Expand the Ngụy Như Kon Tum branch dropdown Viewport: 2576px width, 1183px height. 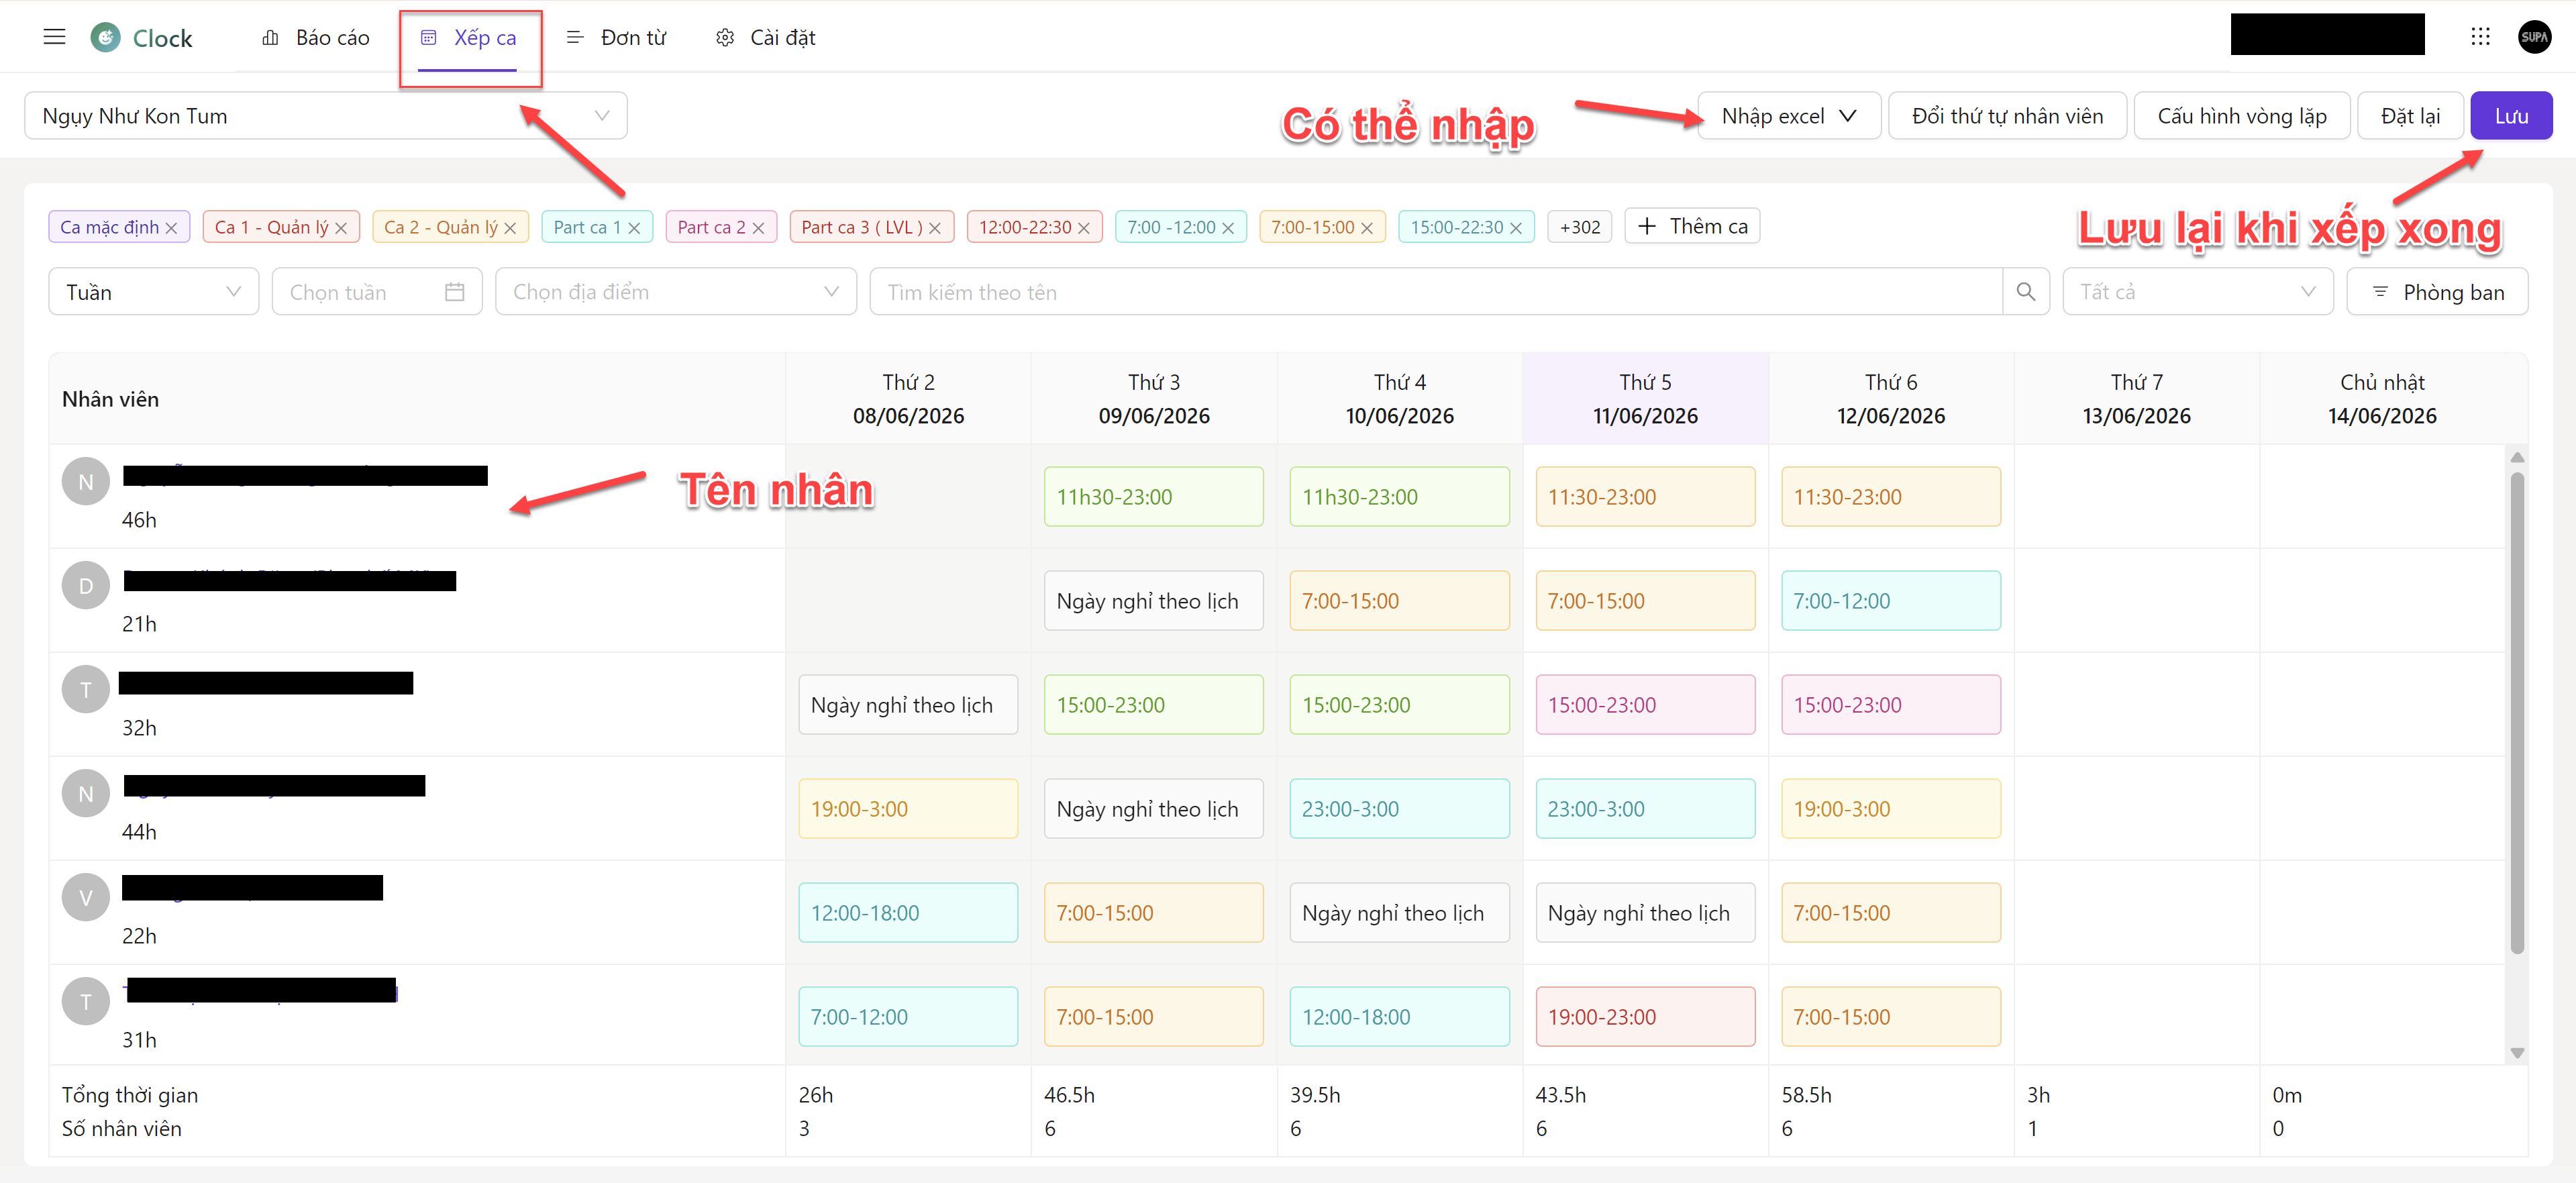326,116
